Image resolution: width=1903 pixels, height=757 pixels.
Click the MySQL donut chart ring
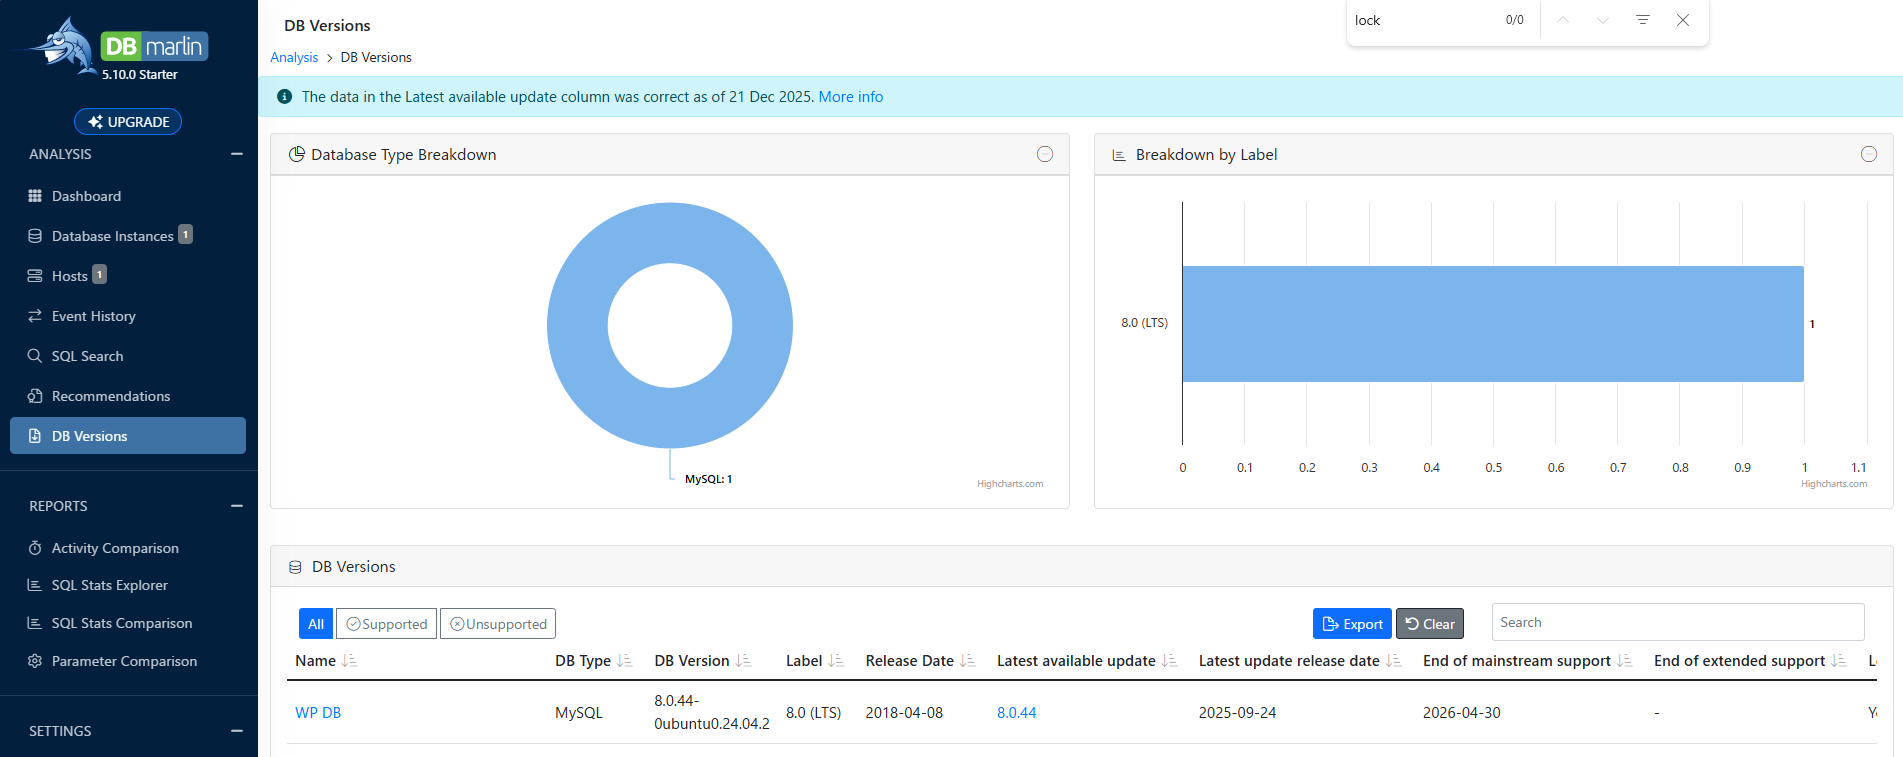coord(577,325)
